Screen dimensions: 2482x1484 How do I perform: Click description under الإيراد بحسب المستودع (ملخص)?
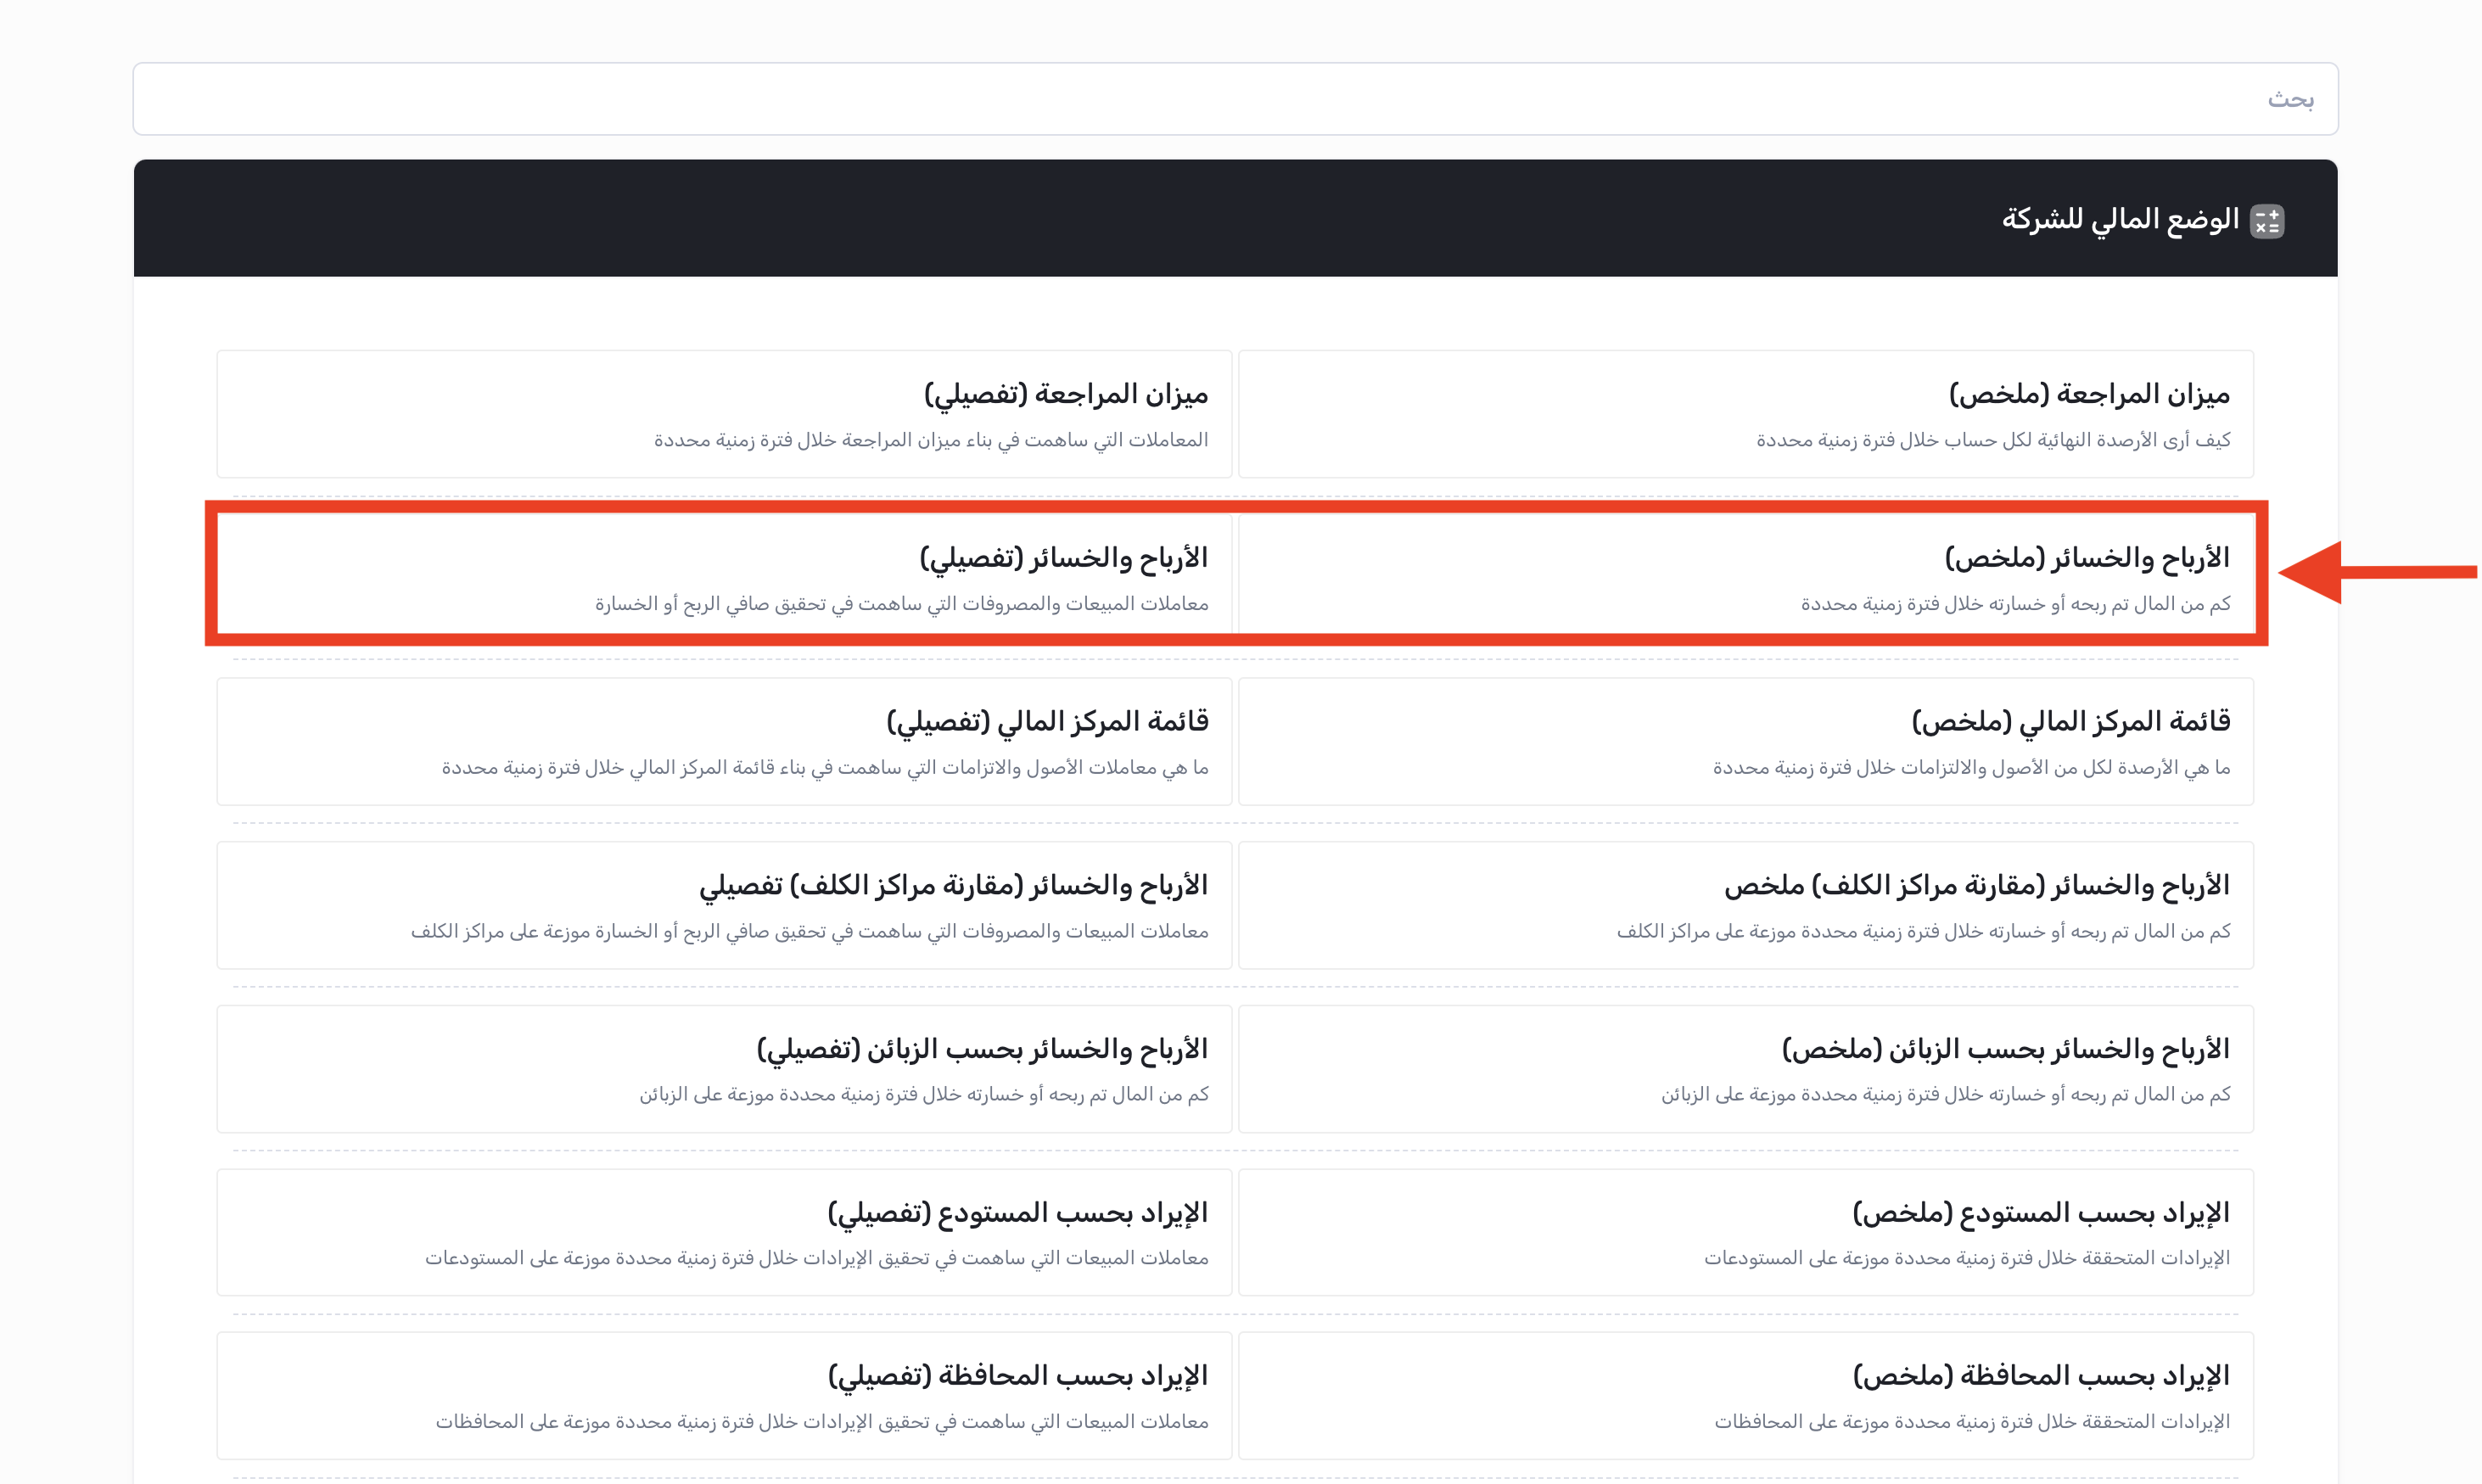[x=1966, y=1258]
